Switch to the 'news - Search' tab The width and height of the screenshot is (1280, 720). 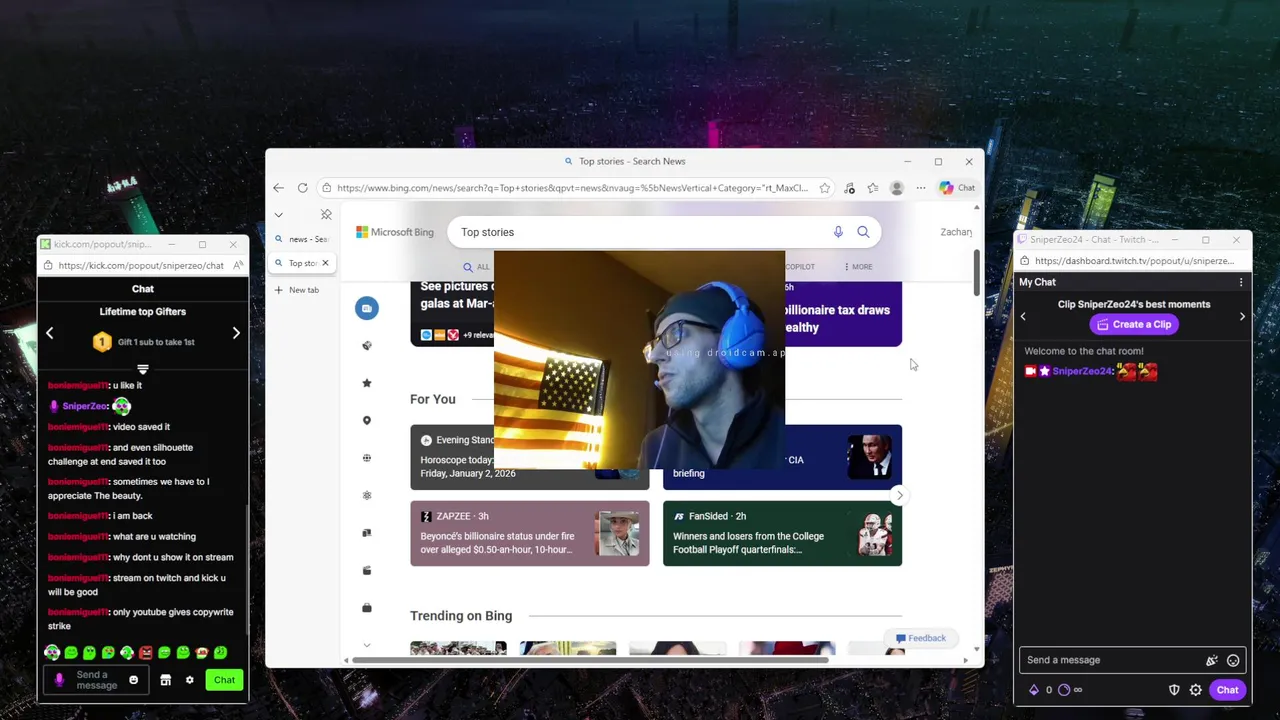pyautogui.click(x=303, y=239)
